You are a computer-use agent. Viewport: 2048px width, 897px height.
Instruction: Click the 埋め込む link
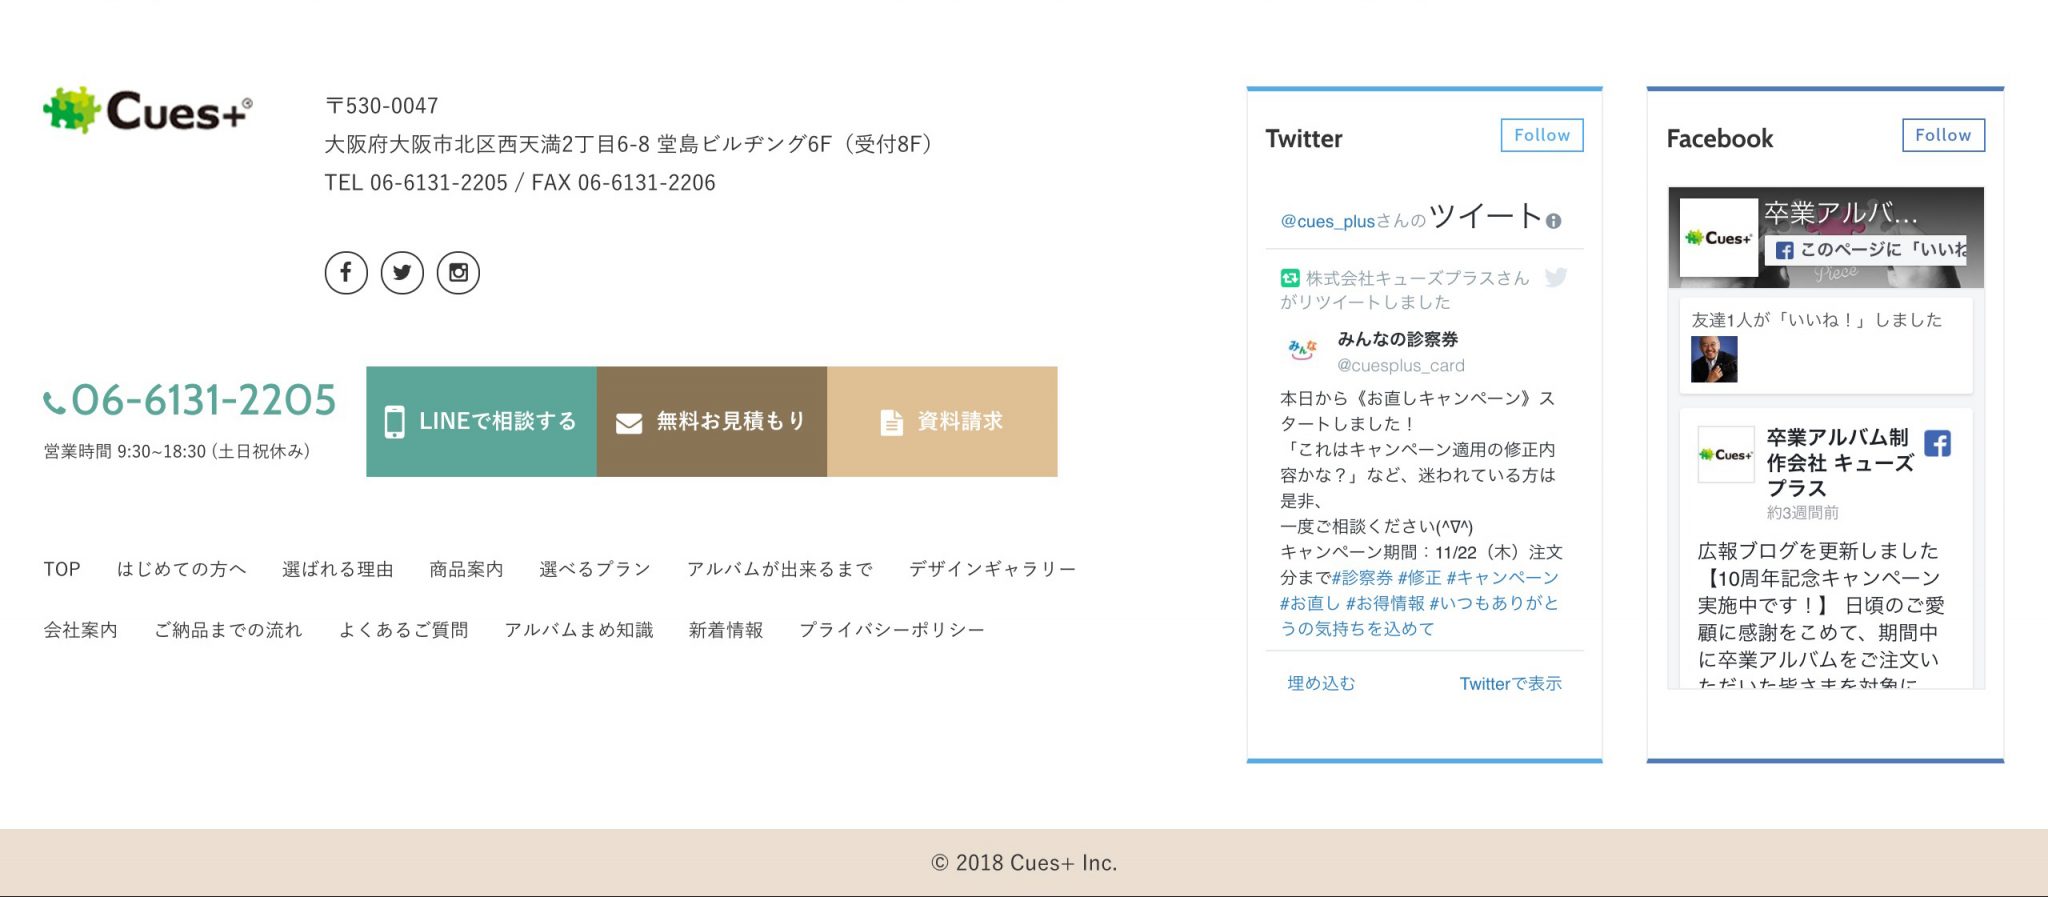[1321, 683]
